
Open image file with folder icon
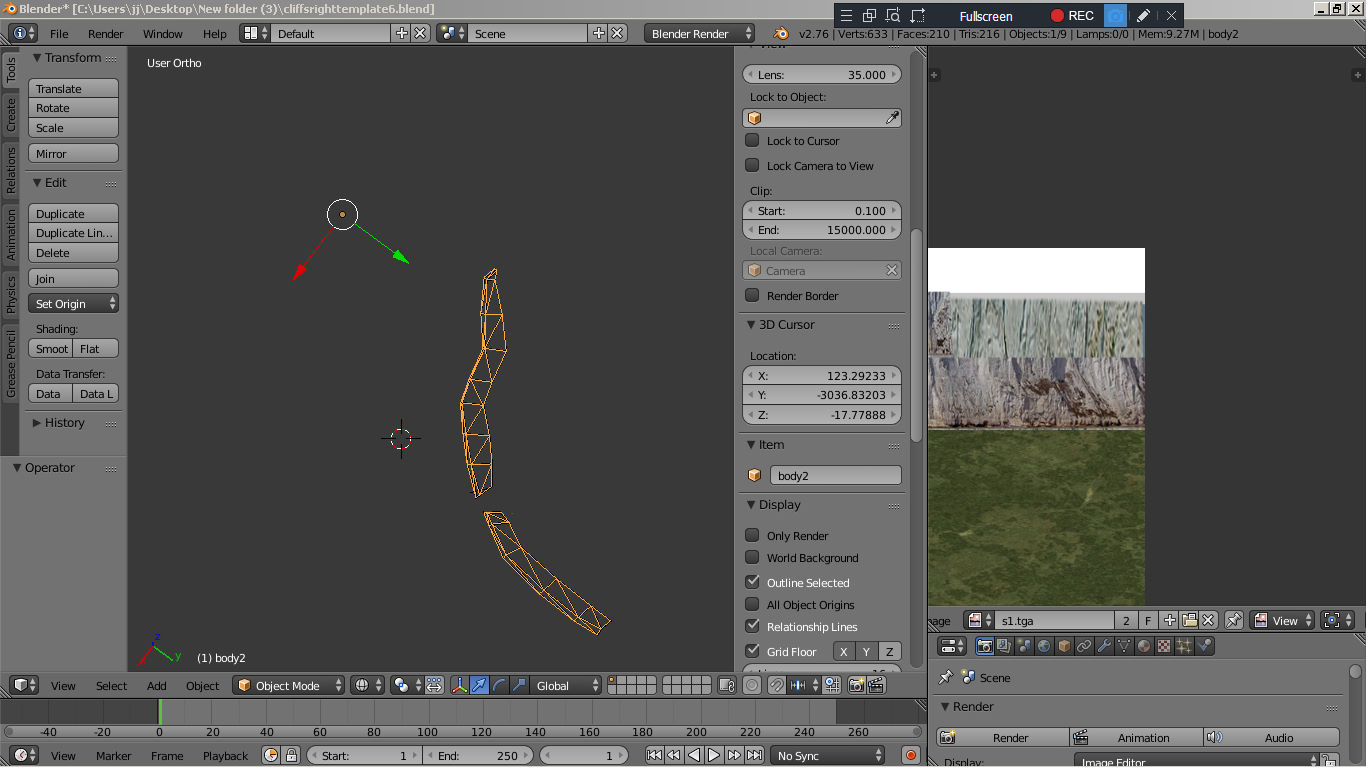(1189, 621)
